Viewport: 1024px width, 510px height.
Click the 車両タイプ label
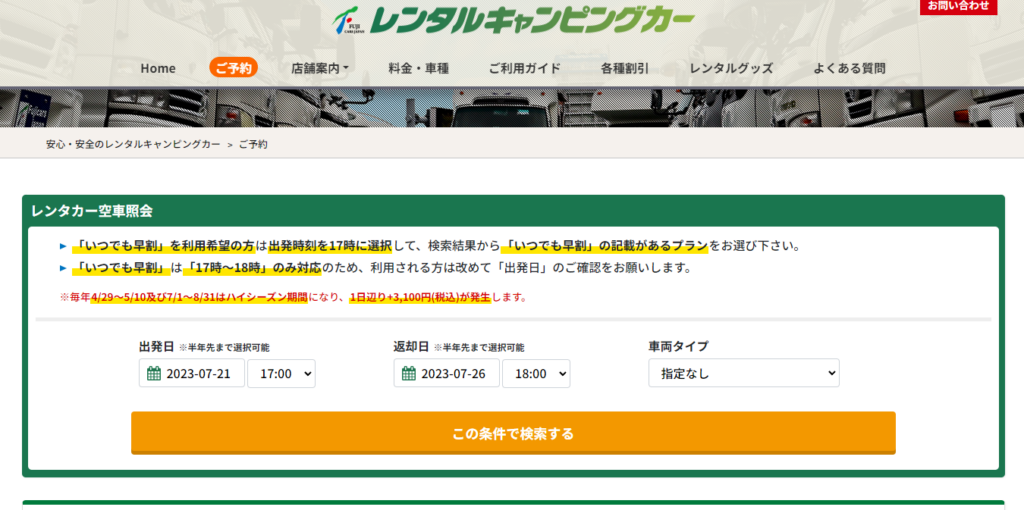tap(679, 346)
